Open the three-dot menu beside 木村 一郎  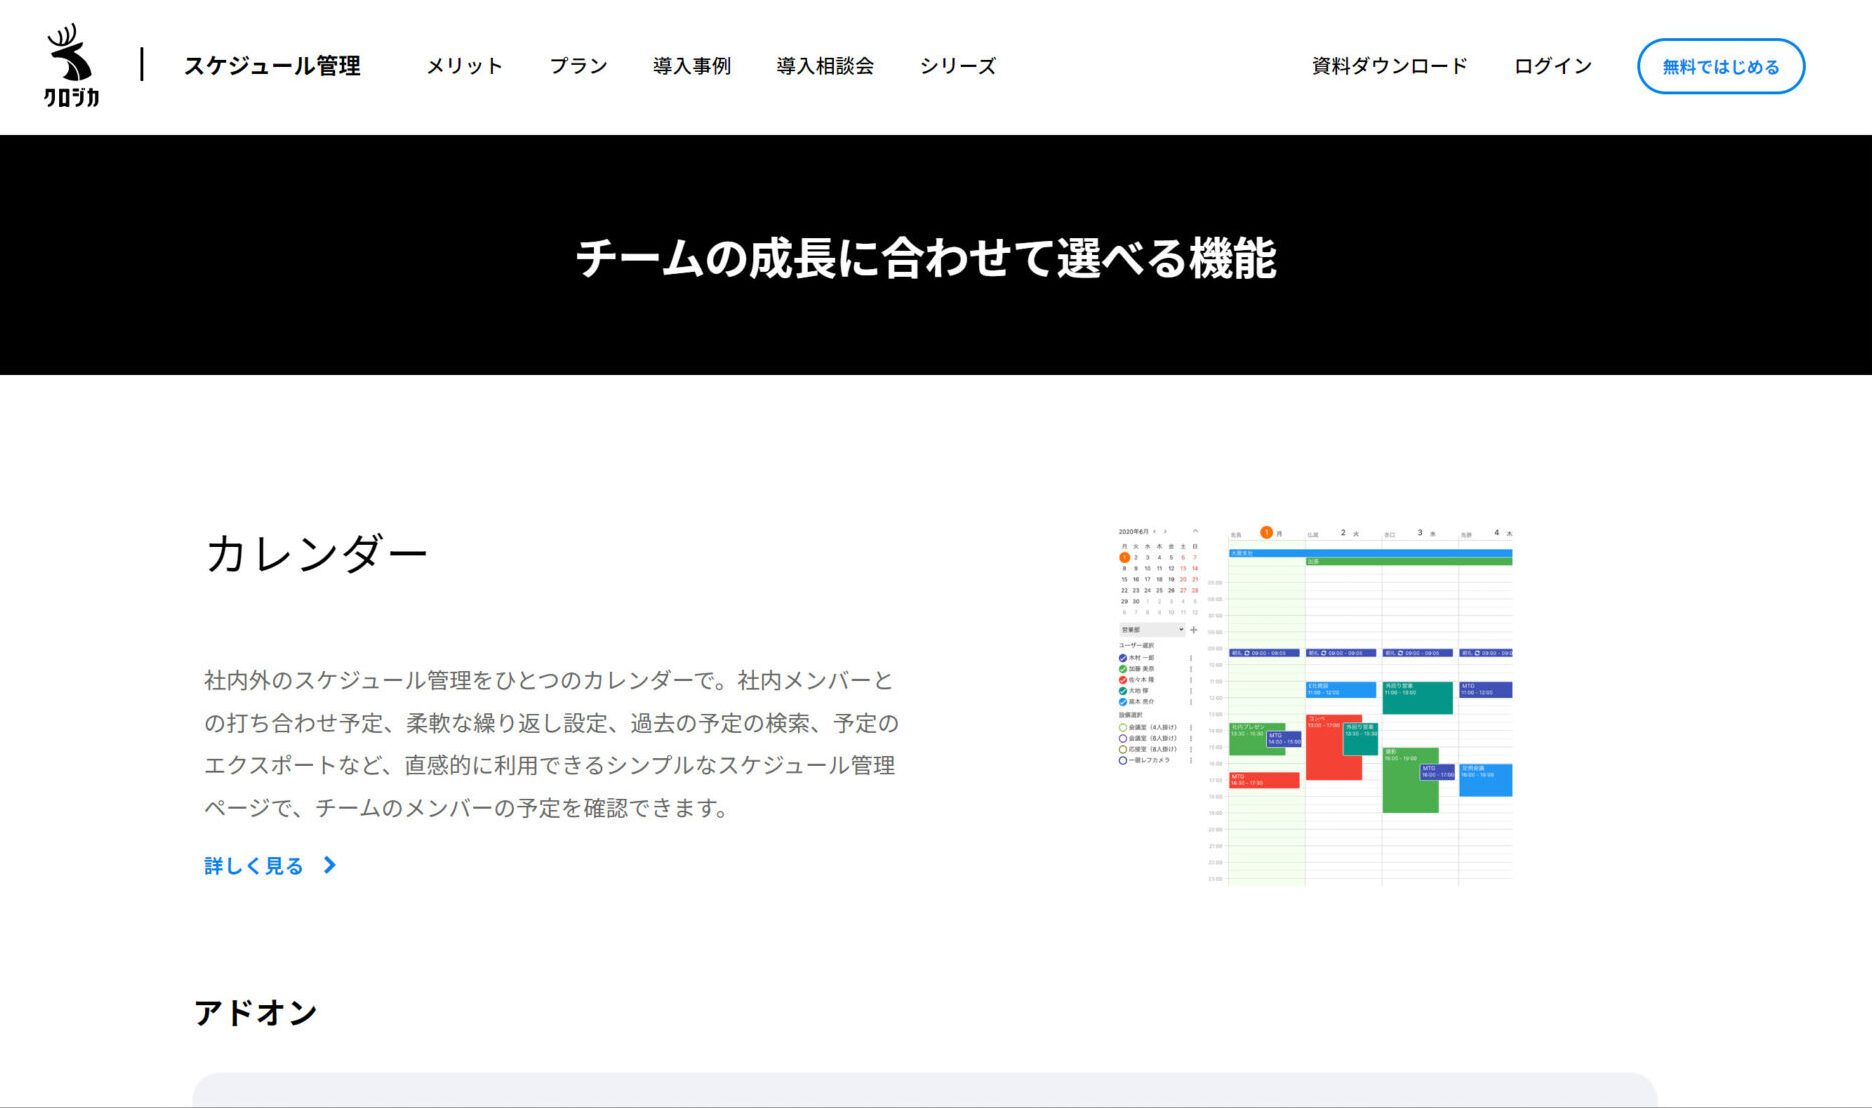coord(1190,658)
